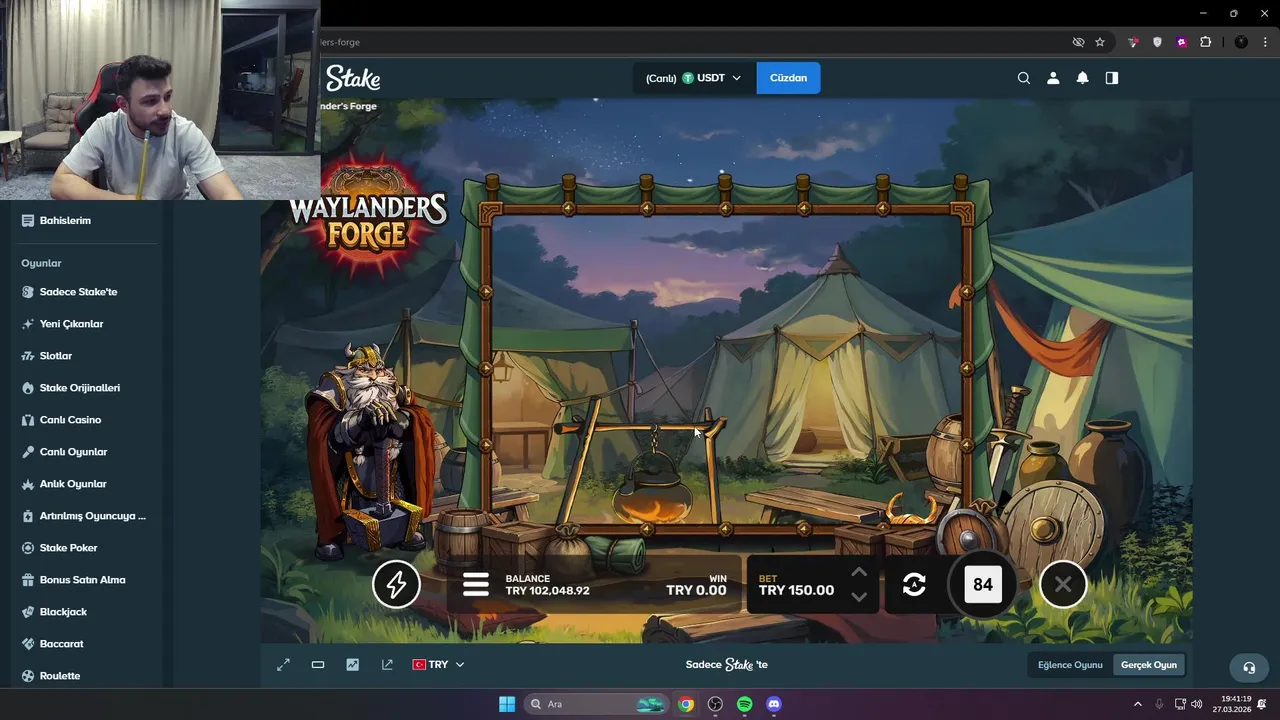
Task: Open the browser extensions puzzle icon
Action: (1205, 42)
